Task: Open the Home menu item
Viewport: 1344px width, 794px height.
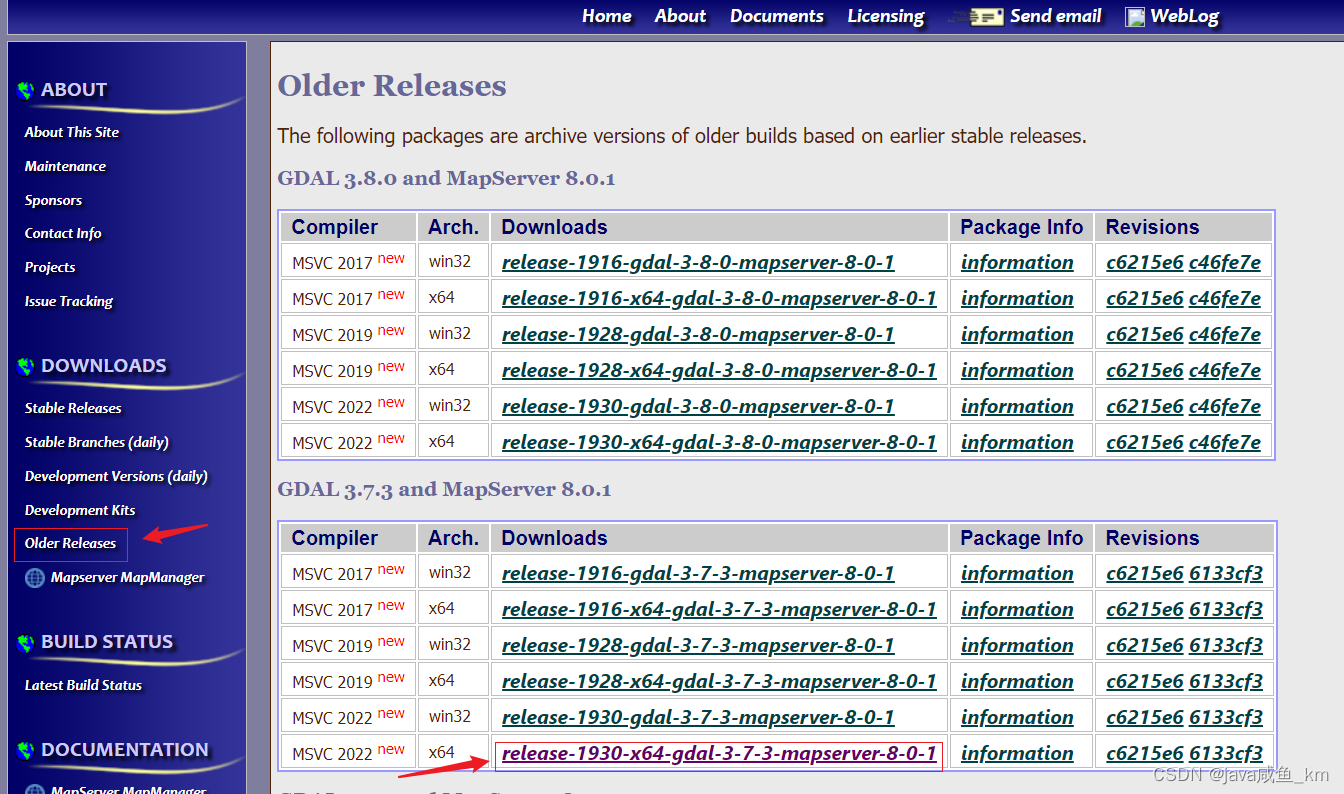Action: (607, 16)
